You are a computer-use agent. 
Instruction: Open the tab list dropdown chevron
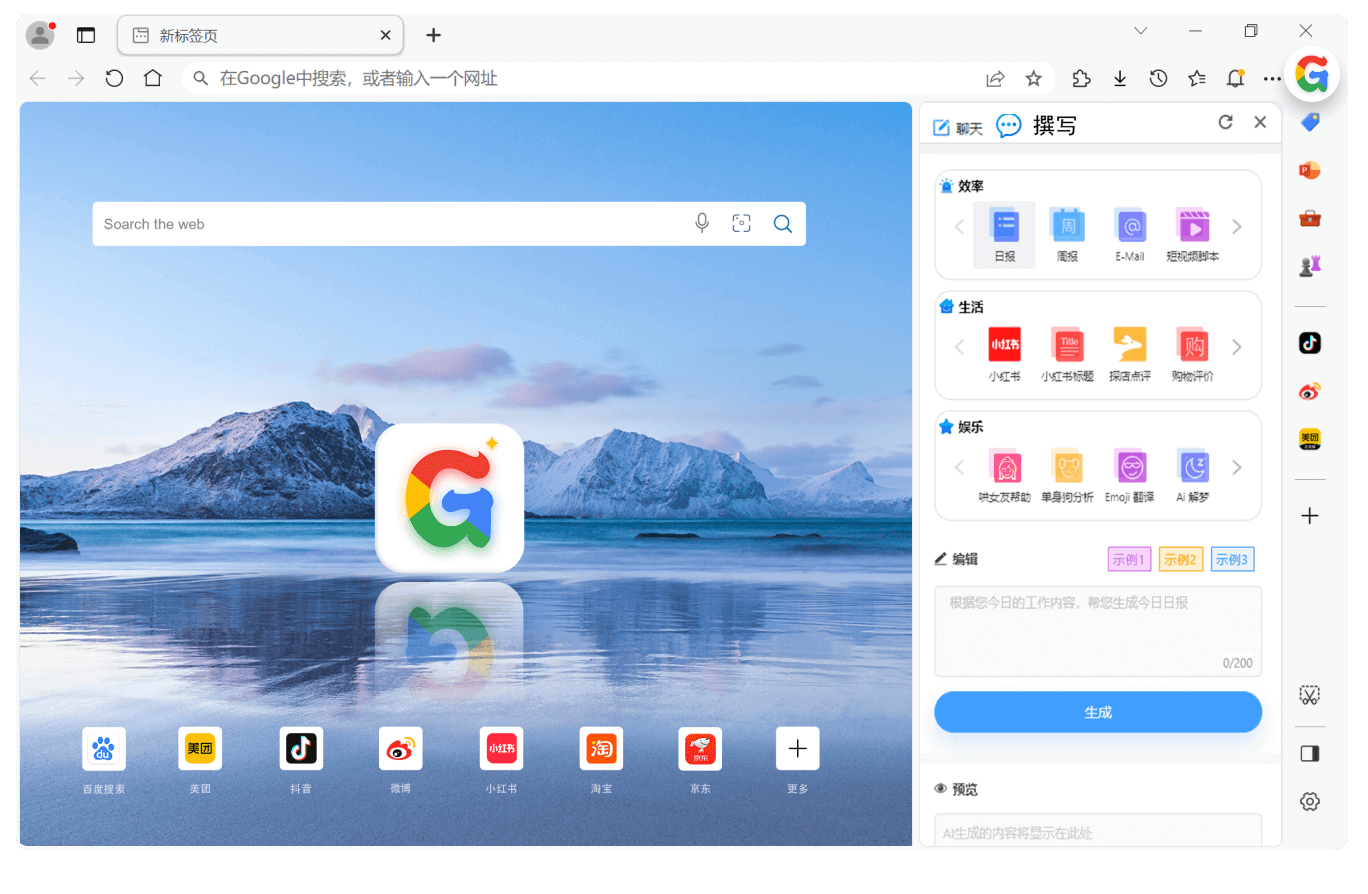pos(1141,31)
